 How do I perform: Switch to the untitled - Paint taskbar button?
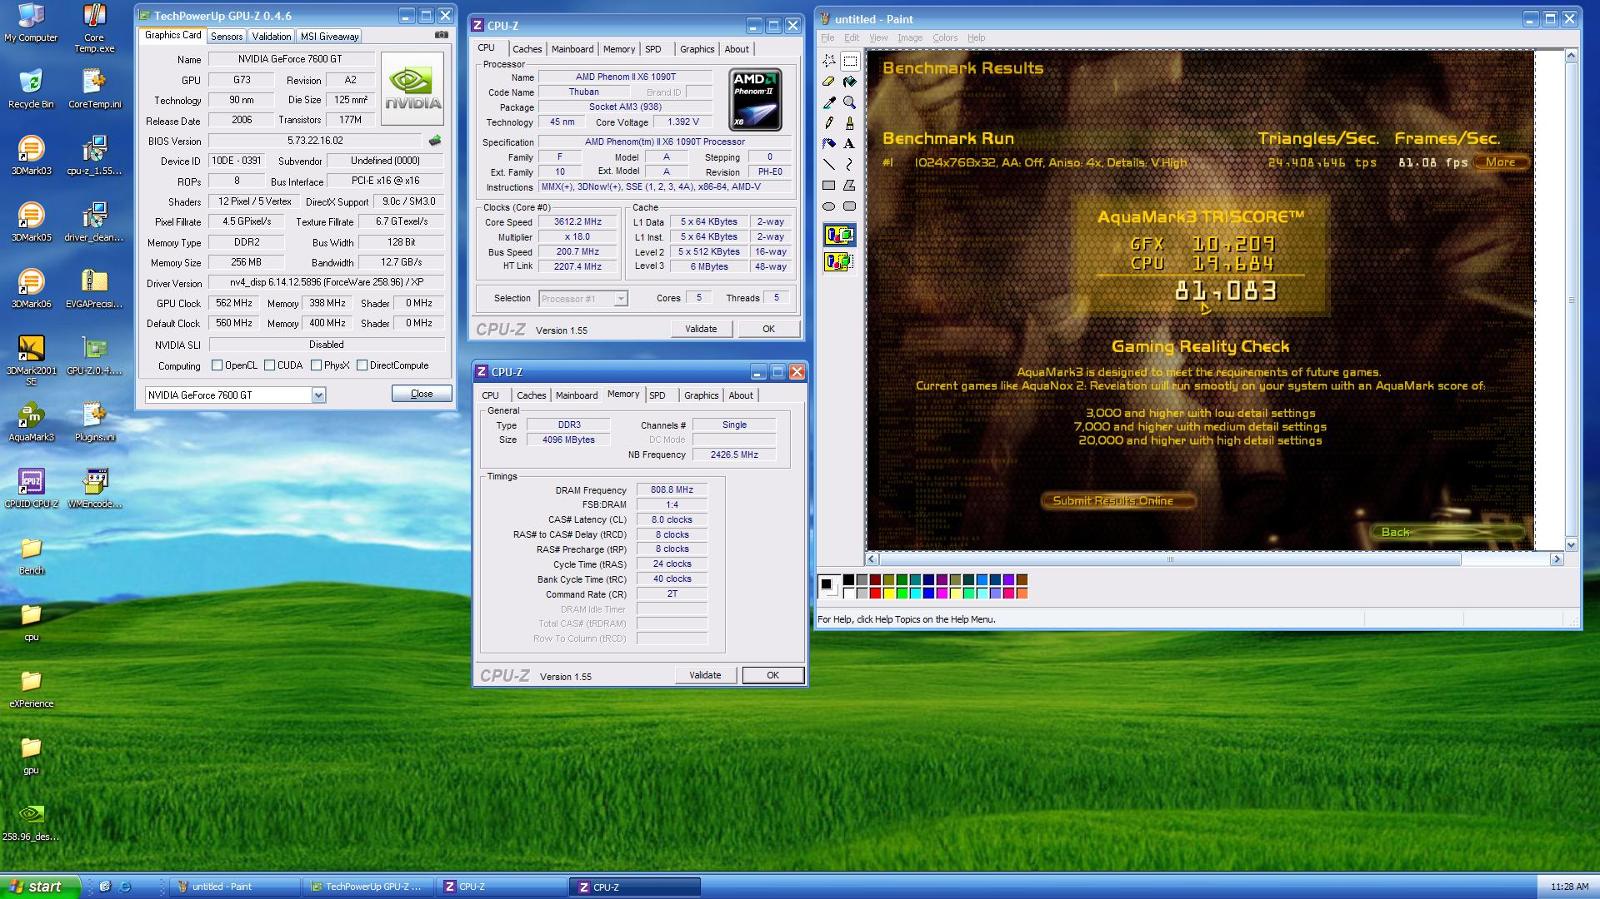[235, 887]
